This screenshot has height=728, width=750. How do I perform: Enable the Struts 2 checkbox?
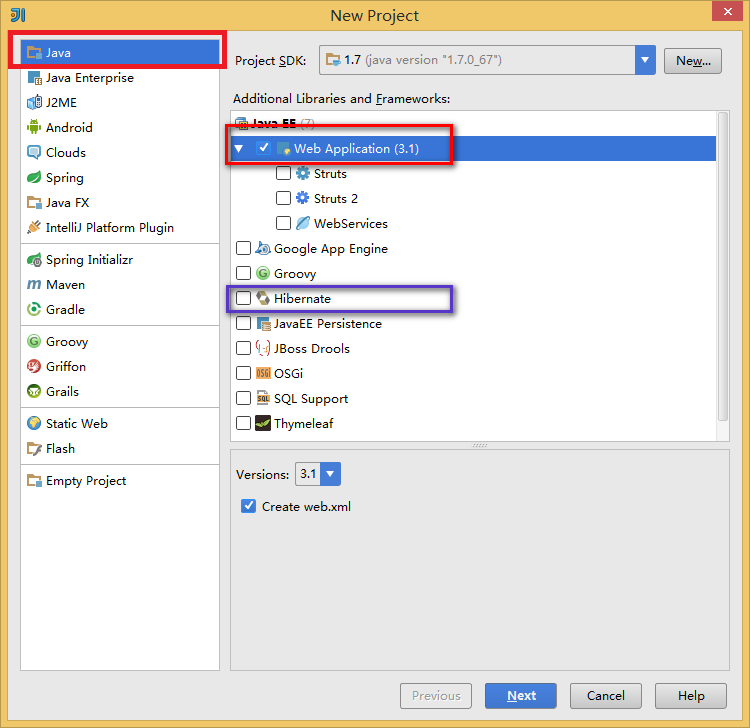coord(283,198)
